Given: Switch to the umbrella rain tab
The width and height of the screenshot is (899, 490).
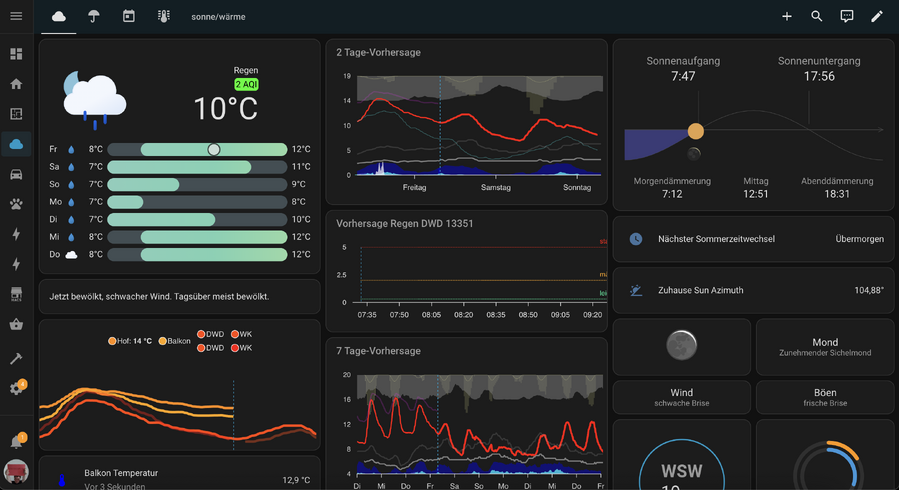Looking at the screenshot, I should (93, 16).
